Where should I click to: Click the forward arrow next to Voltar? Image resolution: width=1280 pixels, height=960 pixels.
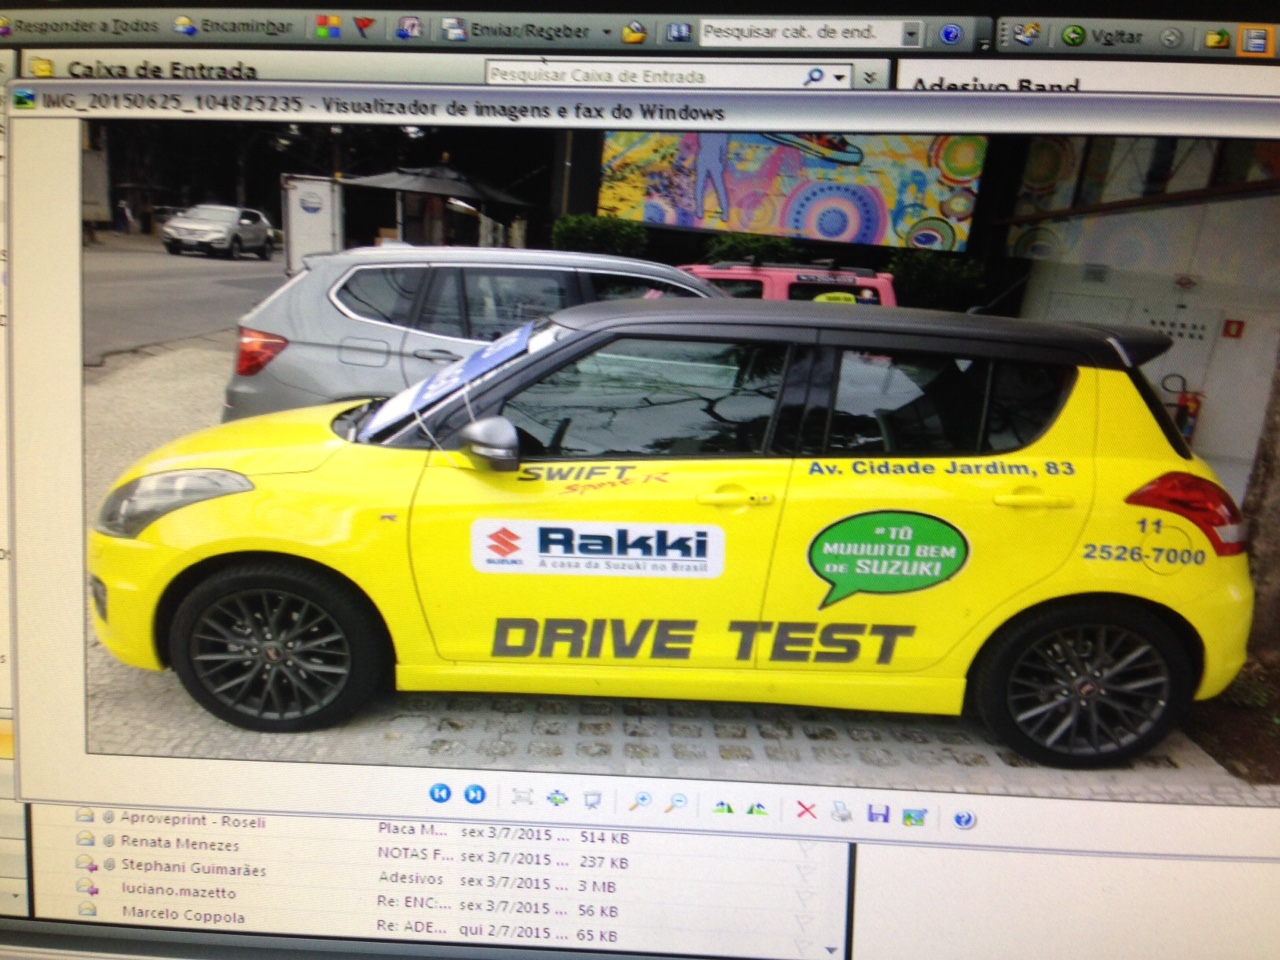[x=1170, y=38]
